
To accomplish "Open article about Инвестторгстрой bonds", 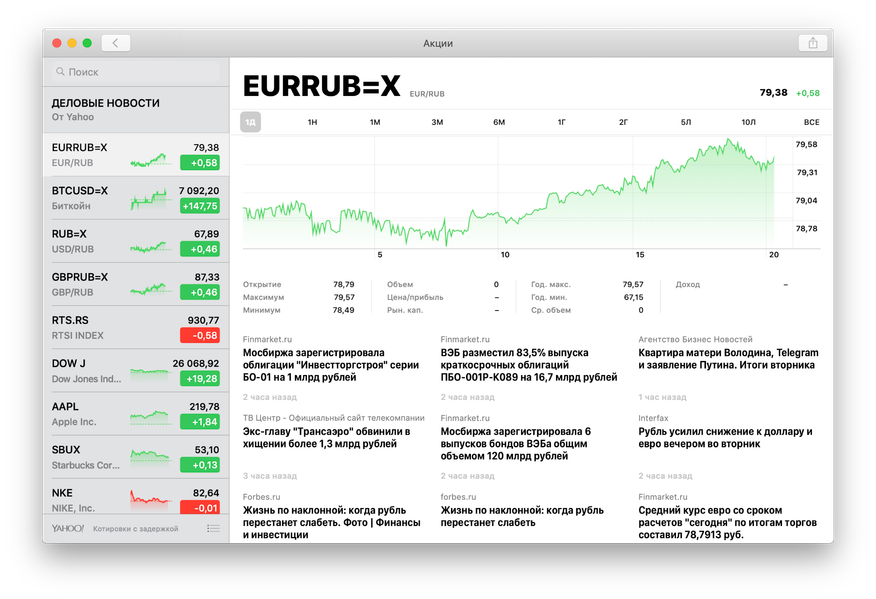I will (x=331, y=365).
